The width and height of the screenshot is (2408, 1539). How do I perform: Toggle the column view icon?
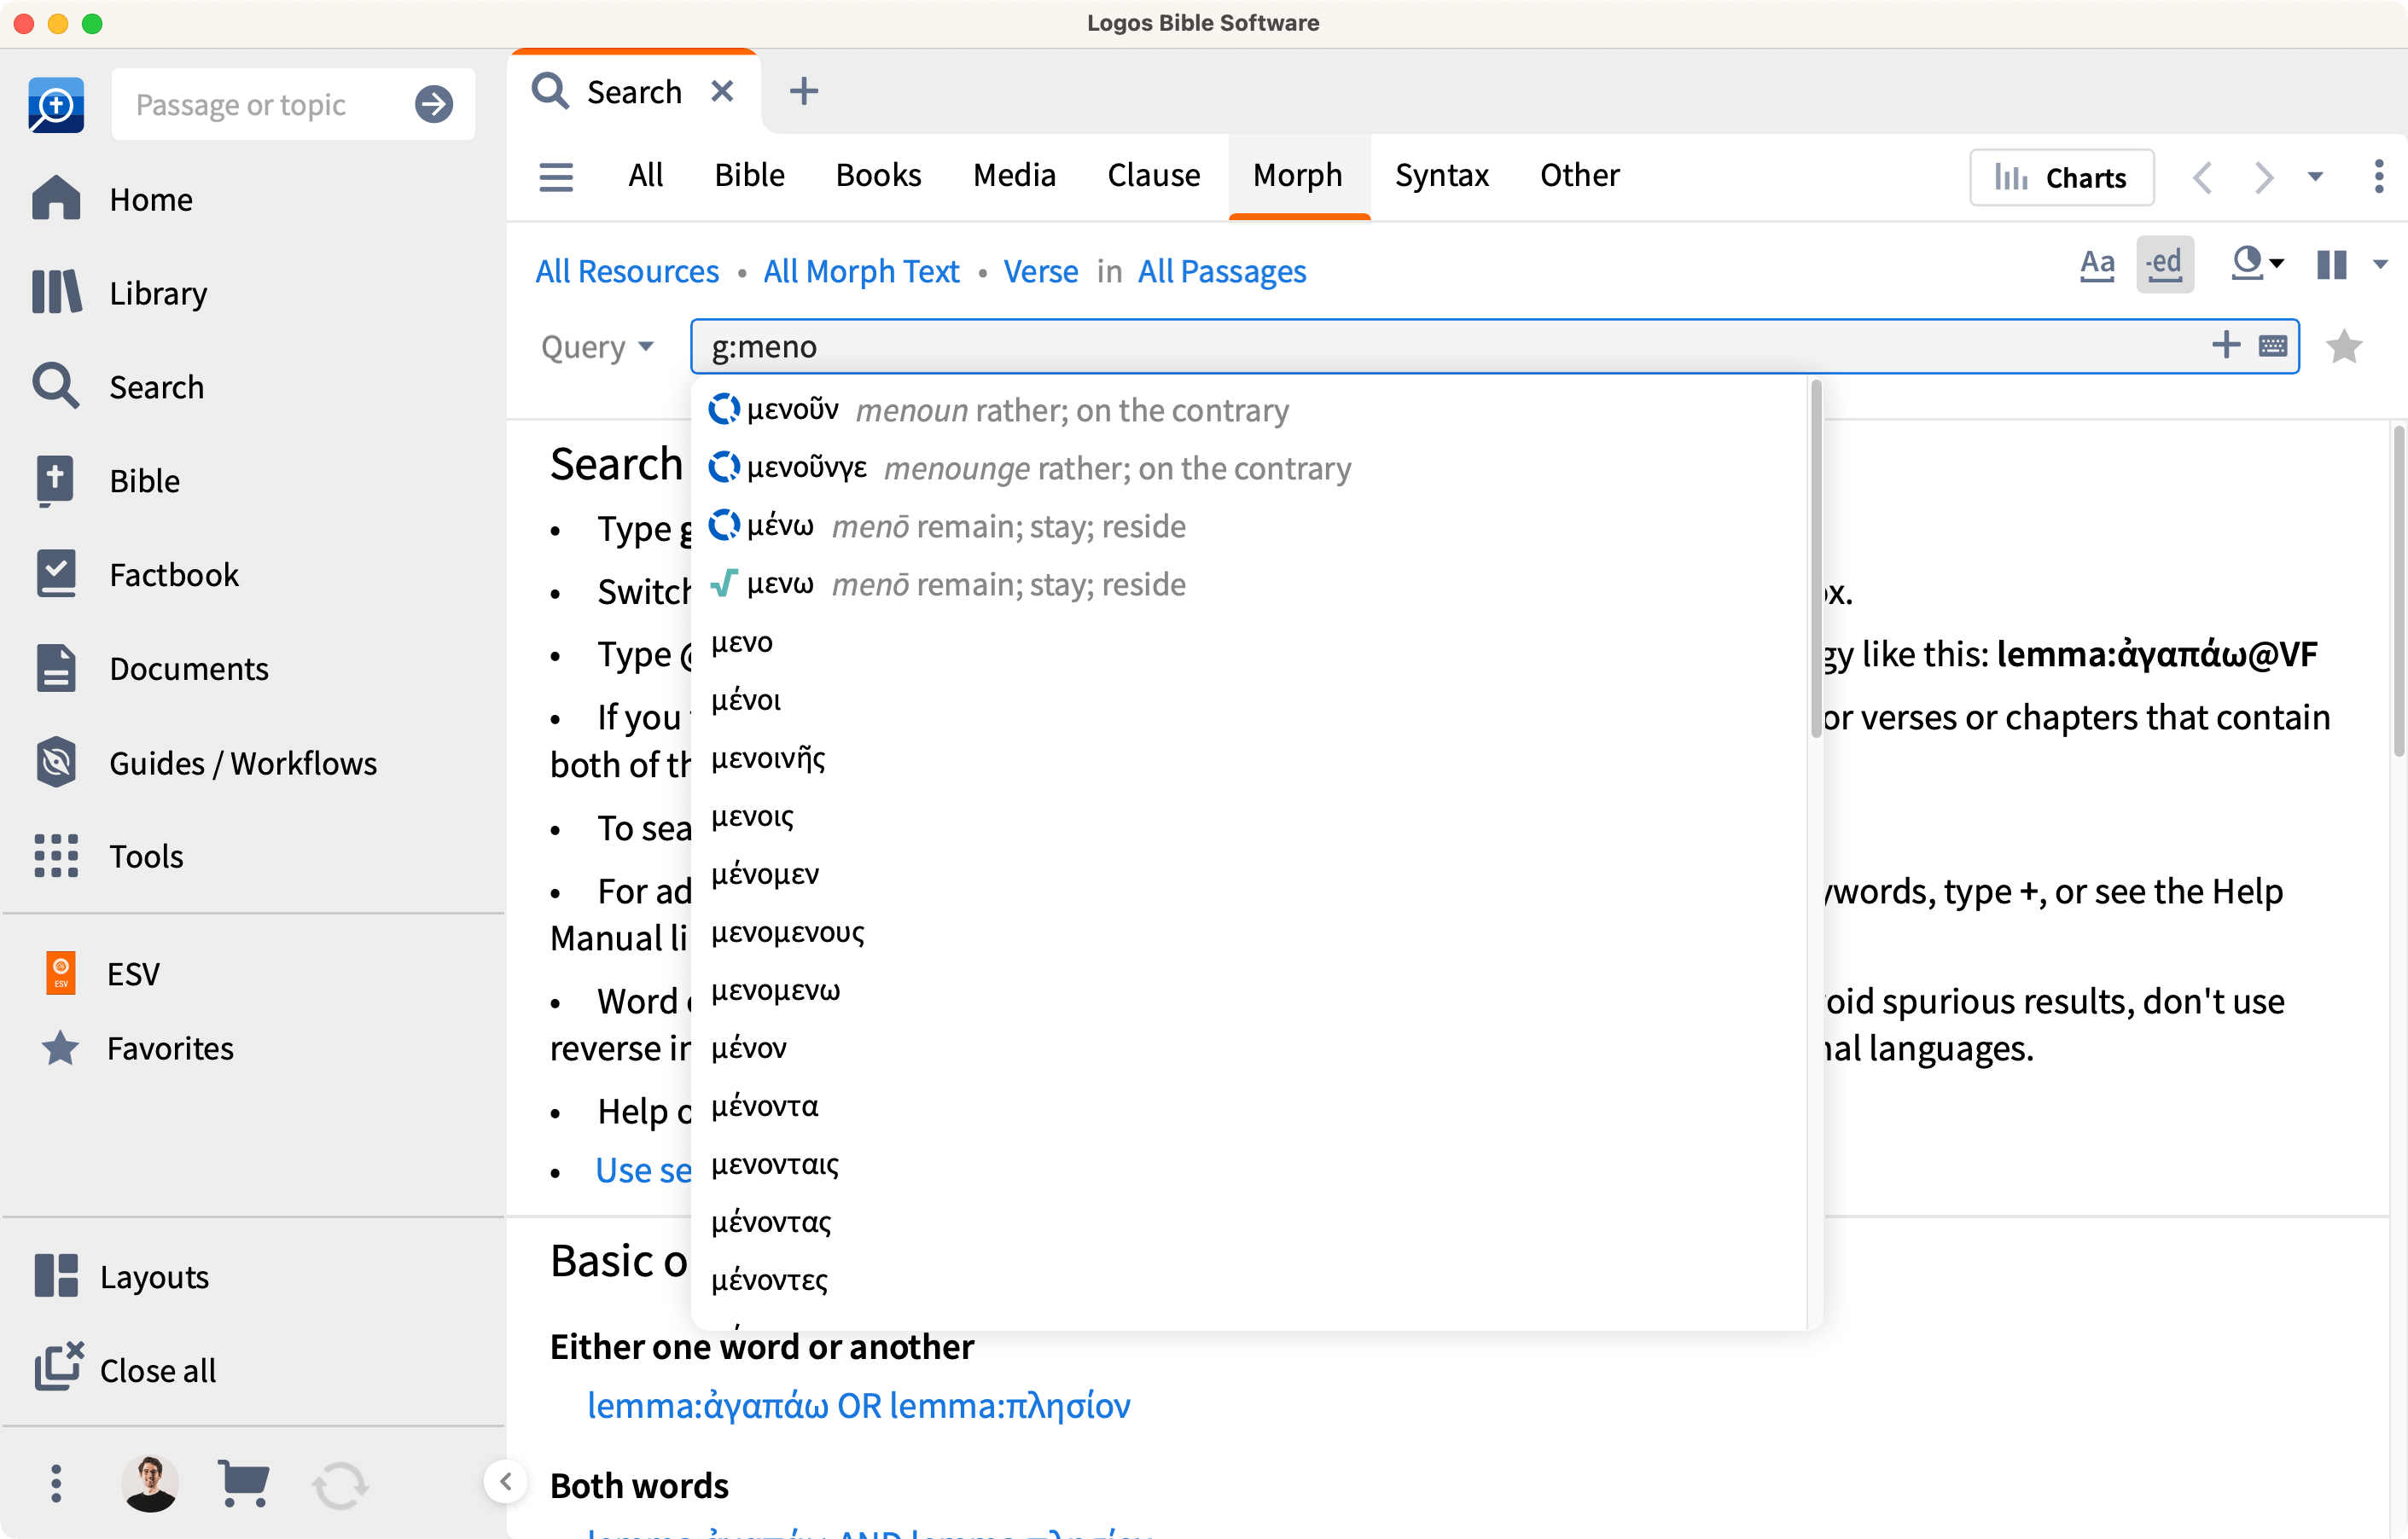pyautogui.click(x=2331, y=265)
